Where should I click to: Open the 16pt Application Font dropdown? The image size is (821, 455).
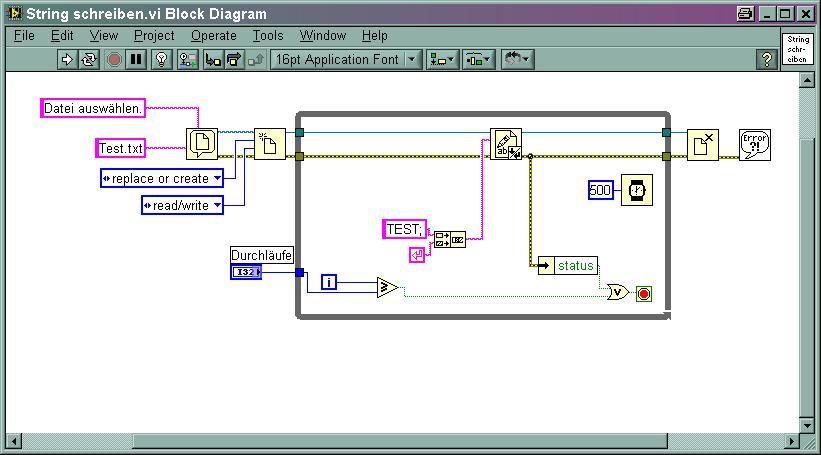coord(346,60)
